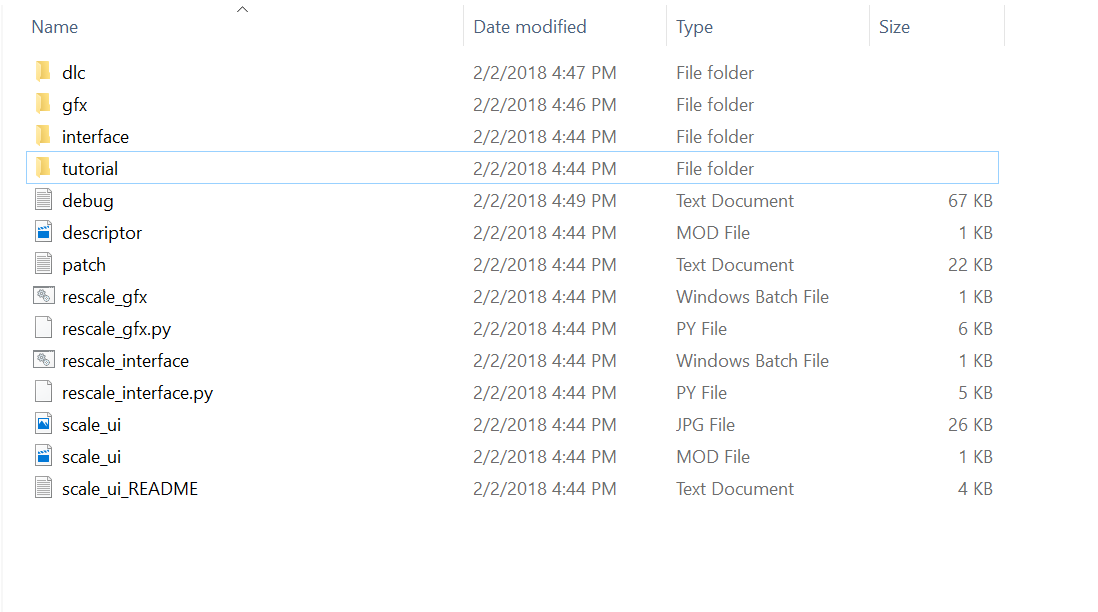The image size is (1098, 612).
Task: Toggle the sort arrow above Name
Action: point(242,10)
